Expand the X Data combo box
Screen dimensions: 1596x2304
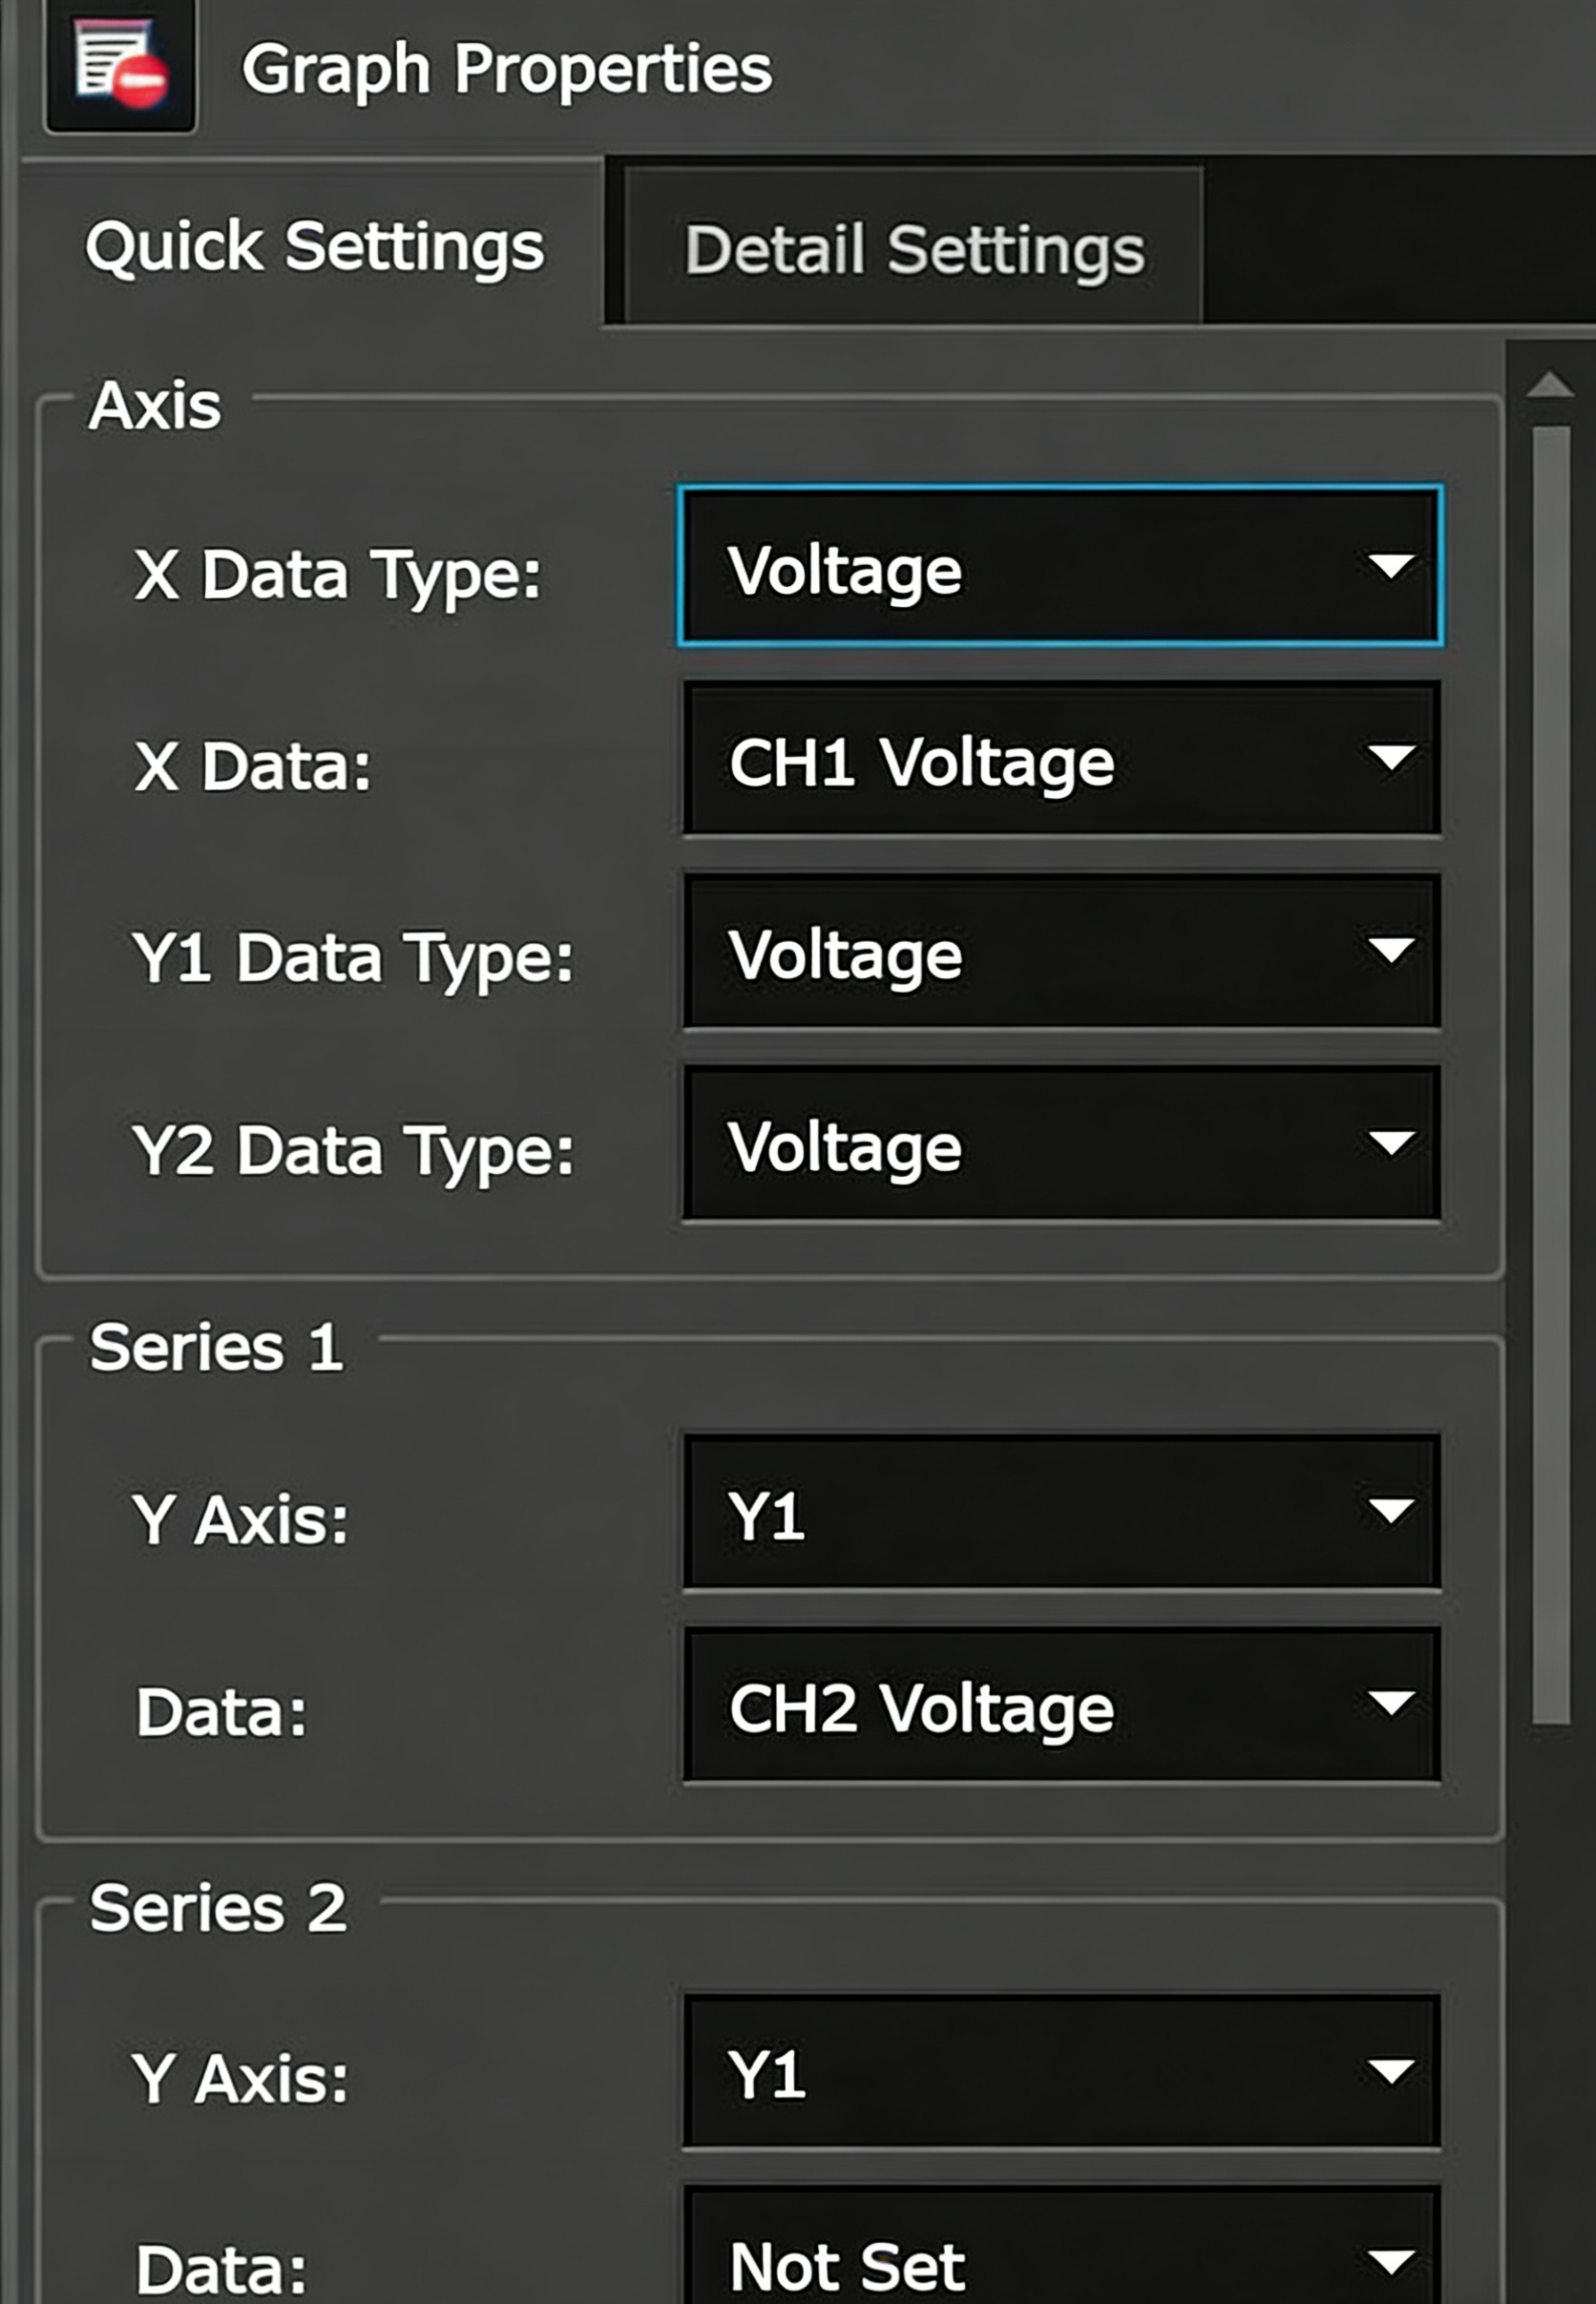[x=1060, y=759]
